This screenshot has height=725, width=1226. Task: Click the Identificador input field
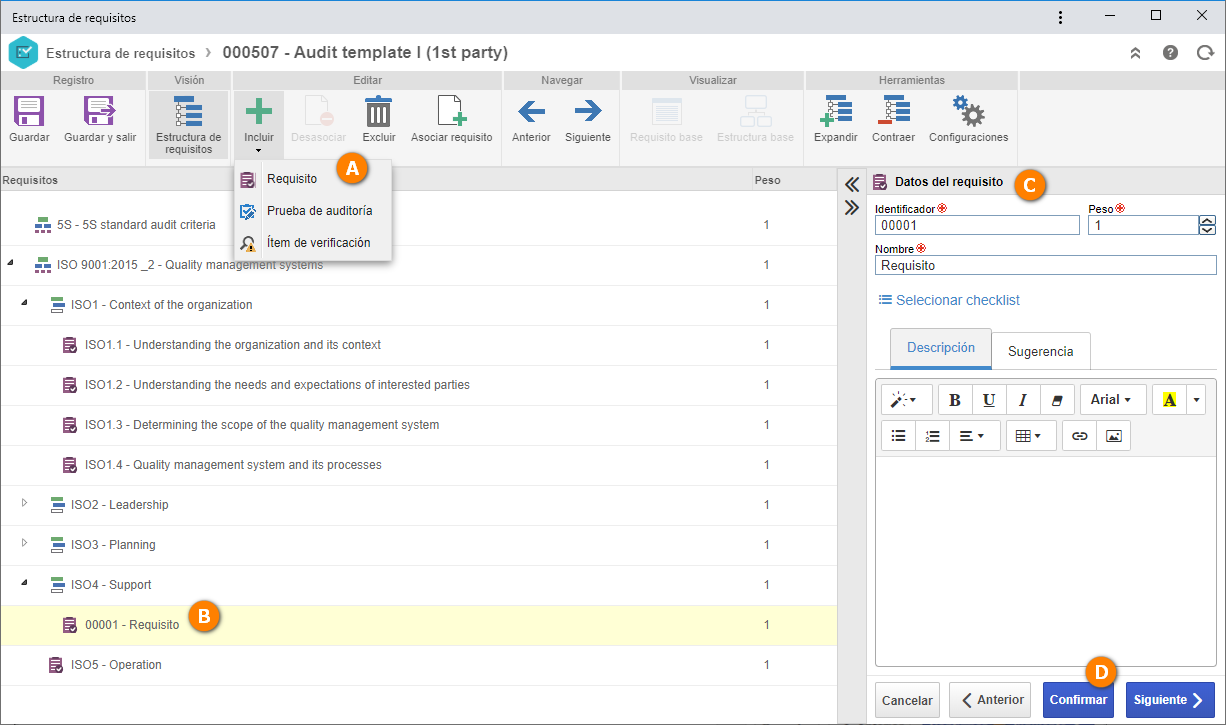tap(977, 226)
